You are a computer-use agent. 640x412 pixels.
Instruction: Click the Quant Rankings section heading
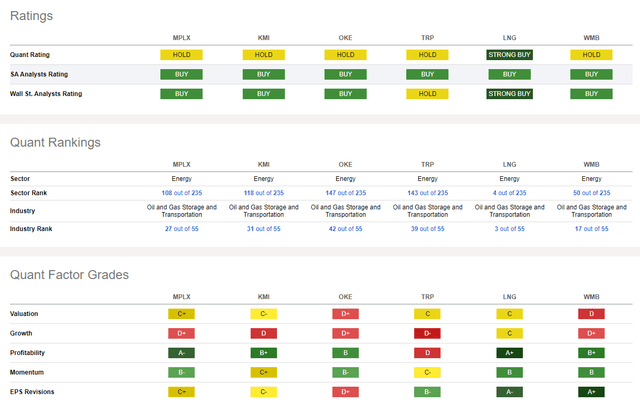[55, 143]
